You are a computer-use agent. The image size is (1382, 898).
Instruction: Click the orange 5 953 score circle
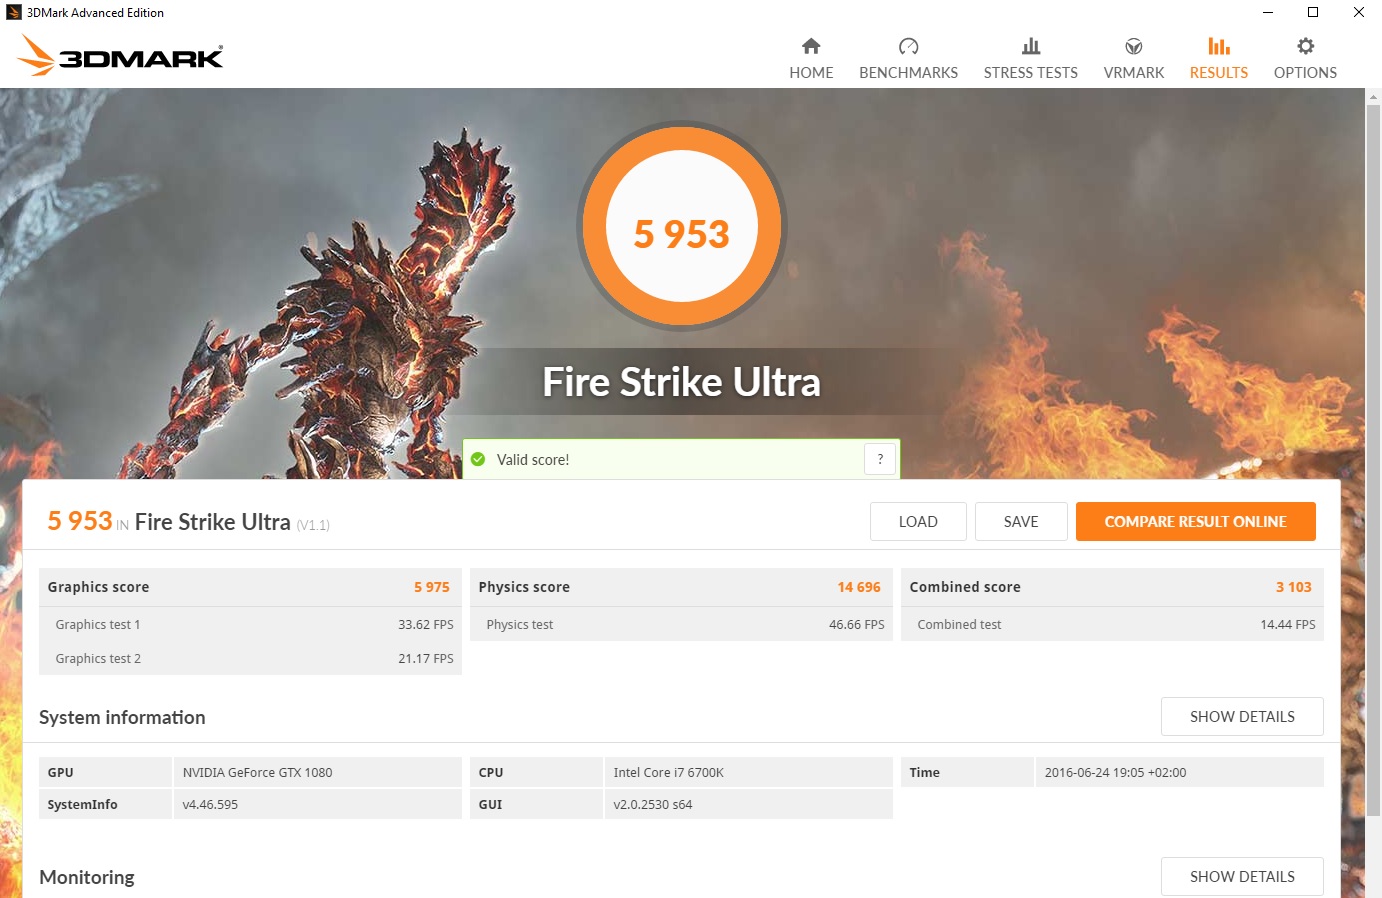click(x=682, y=226)
